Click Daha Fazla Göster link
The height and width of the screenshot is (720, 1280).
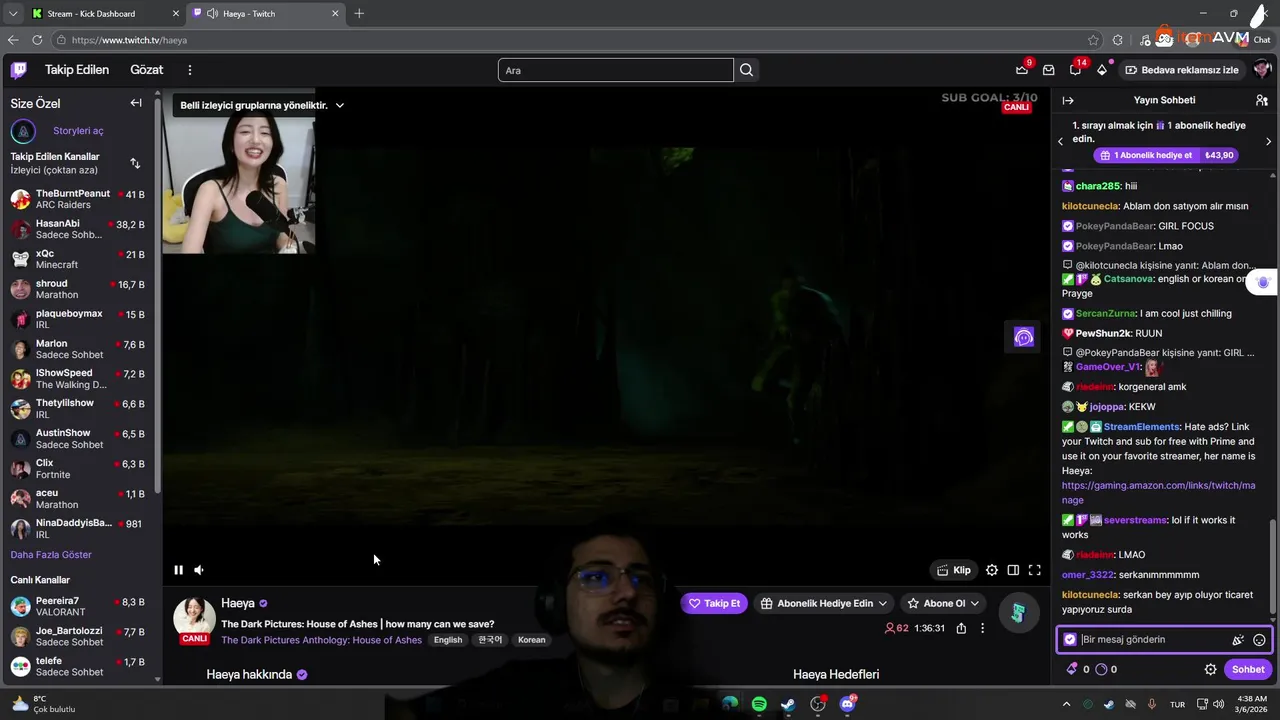pos(51,555)
